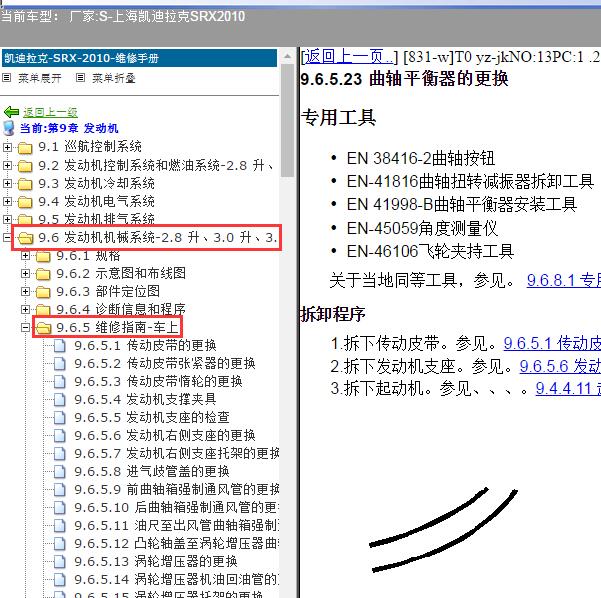Click folder icon of 9.2 发动机控制系统
The image size is (601, 598).
click(x=25, y=166)
